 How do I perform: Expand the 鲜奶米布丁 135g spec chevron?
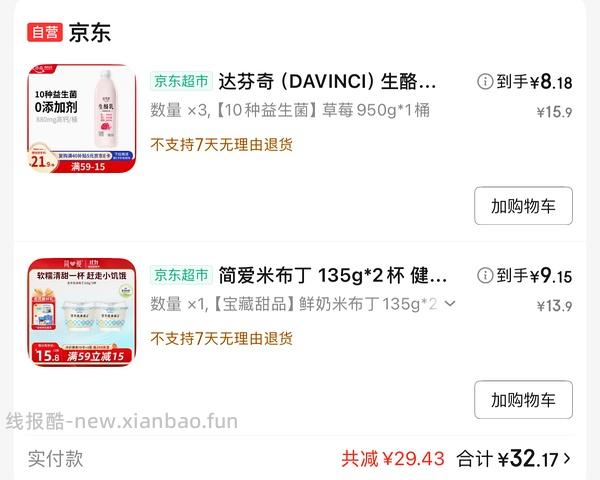(x=450, y=304)
